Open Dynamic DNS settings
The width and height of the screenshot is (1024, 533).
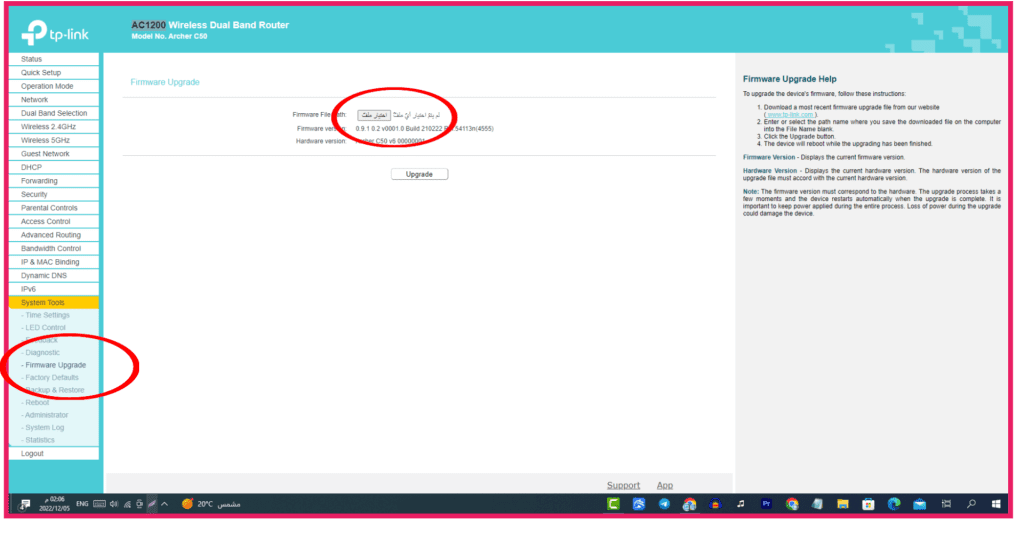(x=54, y=276)
